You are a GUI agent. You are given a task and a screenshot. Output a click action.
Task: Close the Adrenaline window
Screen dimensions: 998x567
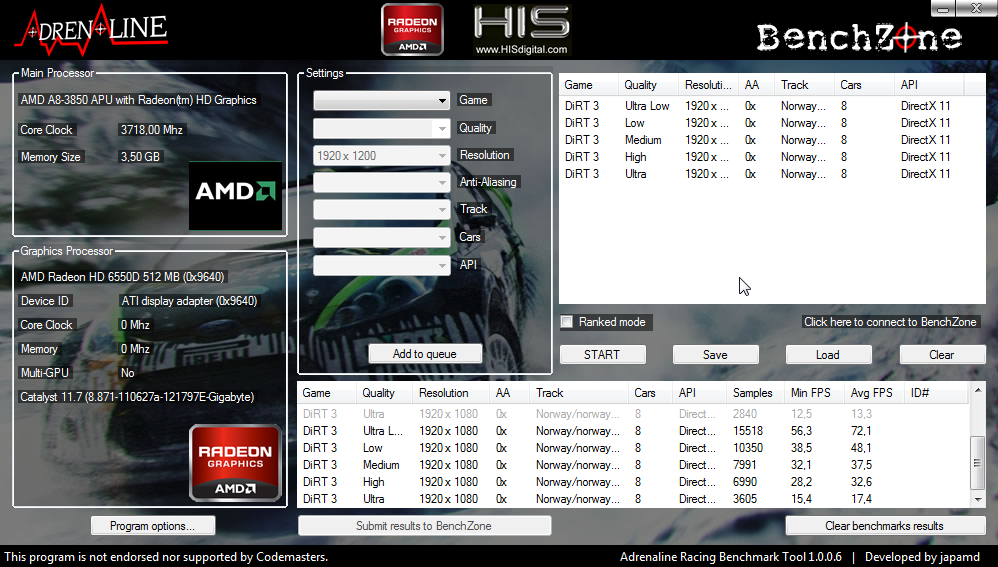977,8
